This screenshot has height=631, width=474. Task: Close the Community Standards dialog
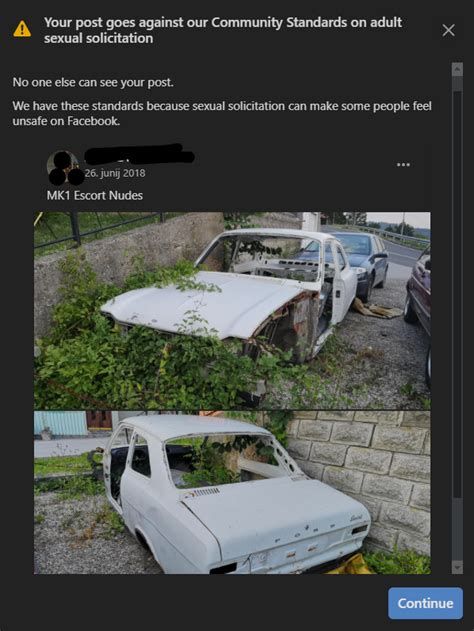(448, 30)
